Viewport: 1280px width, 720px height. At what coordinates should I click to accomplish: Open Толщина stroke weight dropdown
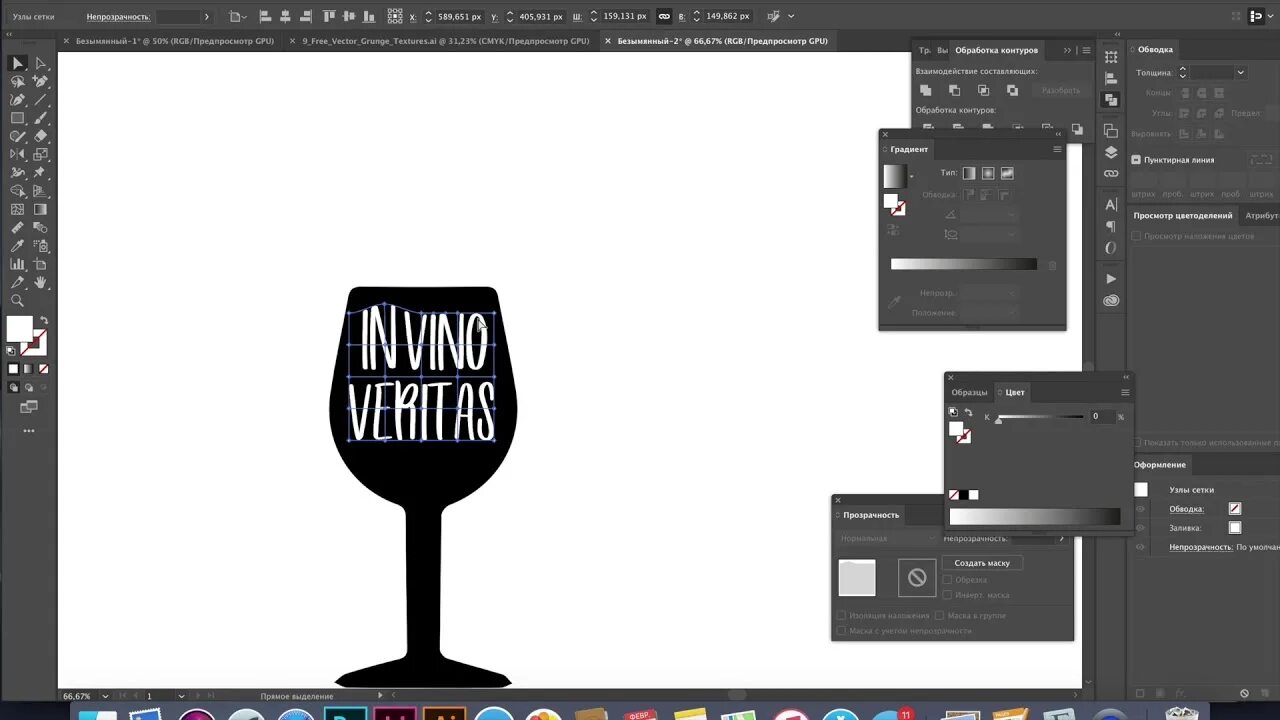pos(1240,72)
